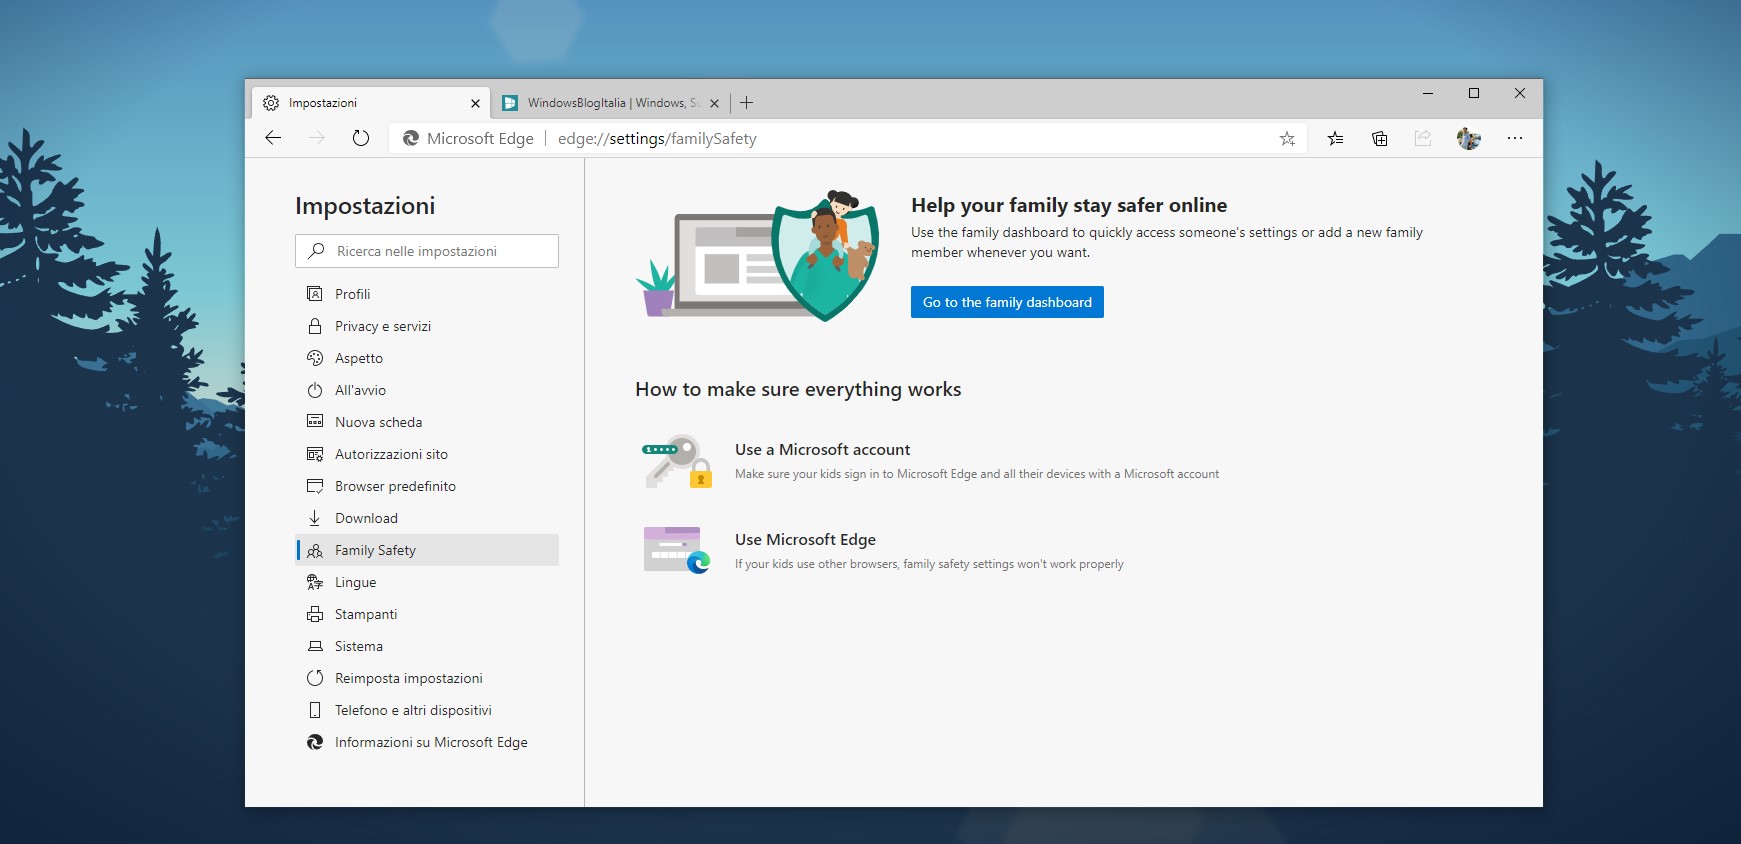Open the Settings and more ellipsis menu
Image resolution: width=1741 pixels, height=844 pixels.
[x=1514, y=138]
